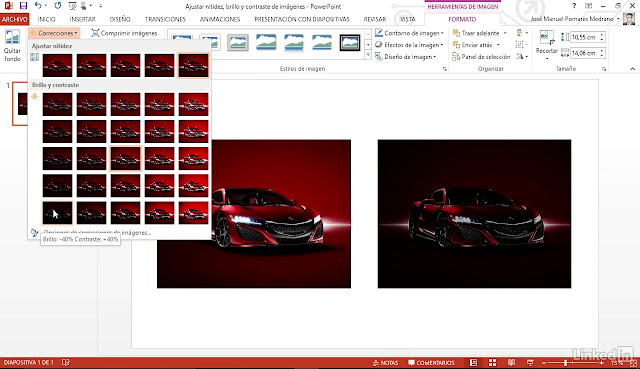
Task: Select the dark car picture on slide
Action: pos(474,213)
